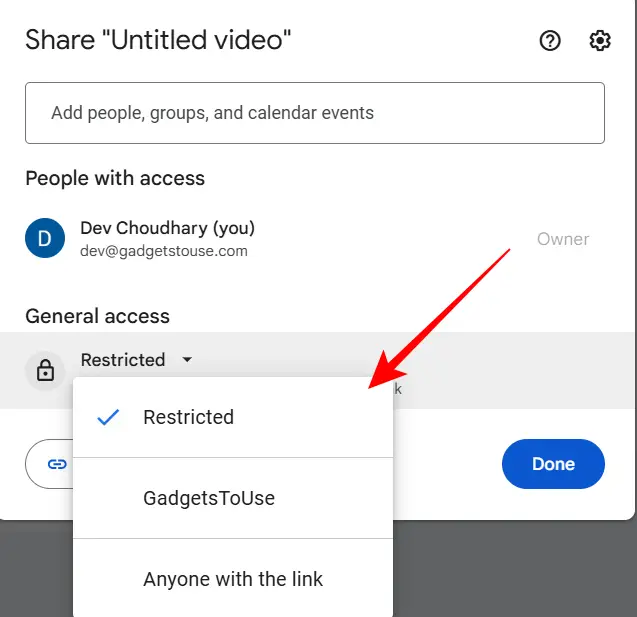Image resolution: width=637 pixels, height=617 pixels.
Task: Focus the Add people, groups input field
Action: click(315, 113)
